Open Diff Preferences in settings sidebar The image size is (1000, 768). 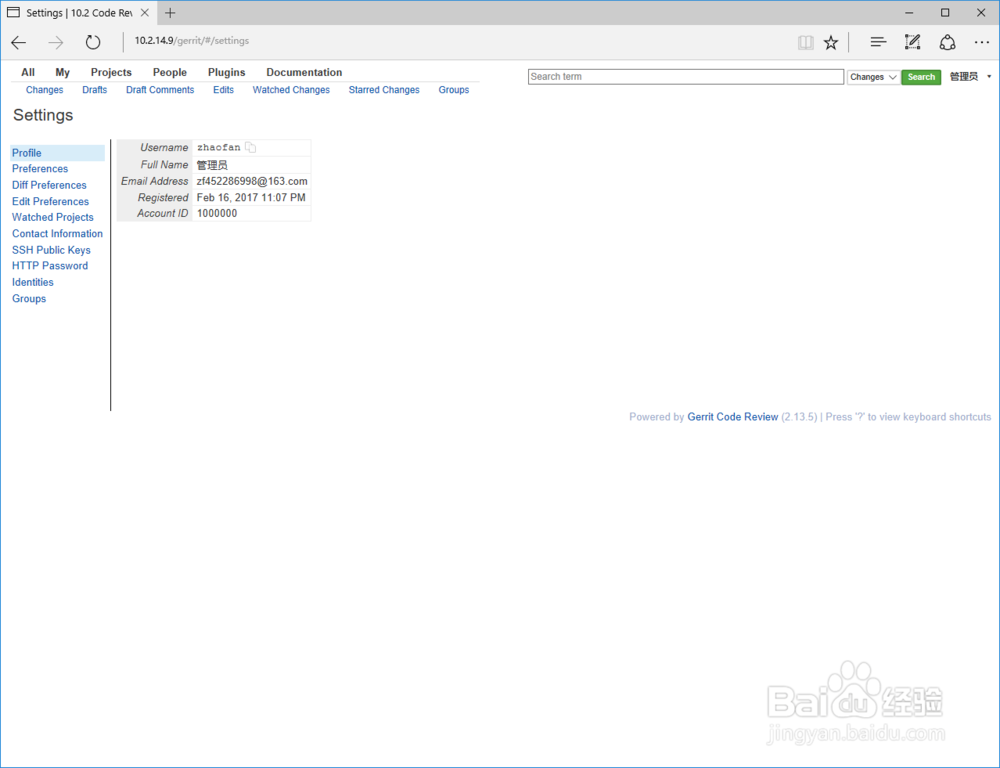49,185
